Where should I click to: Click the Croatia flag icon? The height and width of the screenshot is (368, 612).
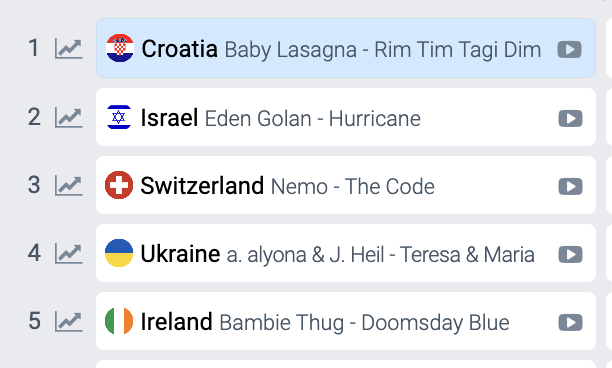point(120,48)
